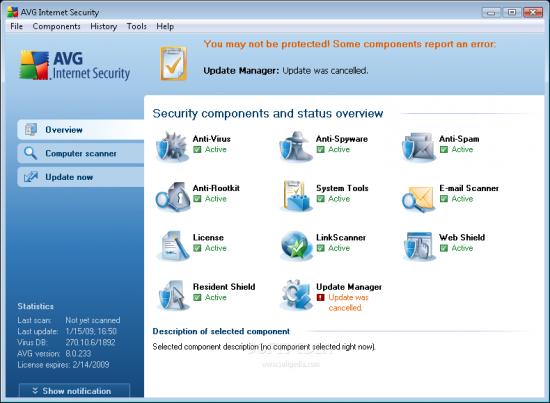Image resolution: width=550 pixels, height=403 pixels.
Task: Click the clipboard status icon in header
Action: tap(173, 63)
